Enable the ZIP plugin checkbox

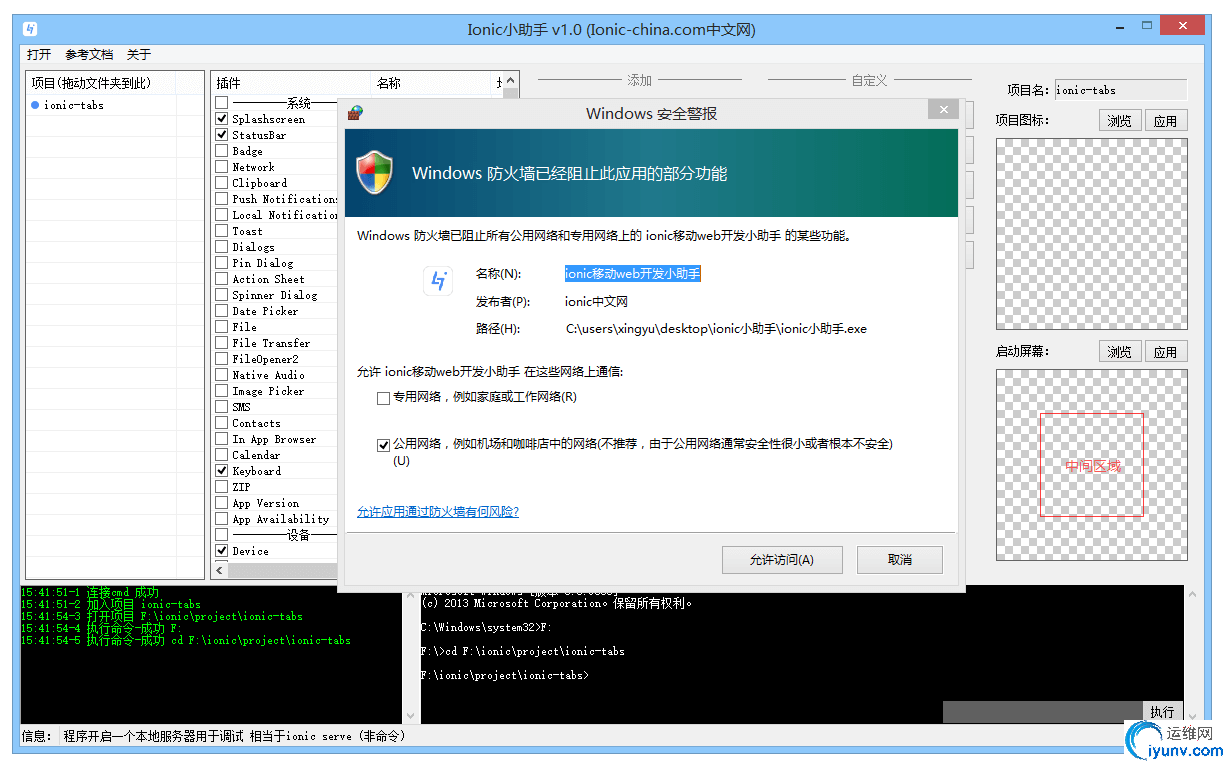pos(222,487)
